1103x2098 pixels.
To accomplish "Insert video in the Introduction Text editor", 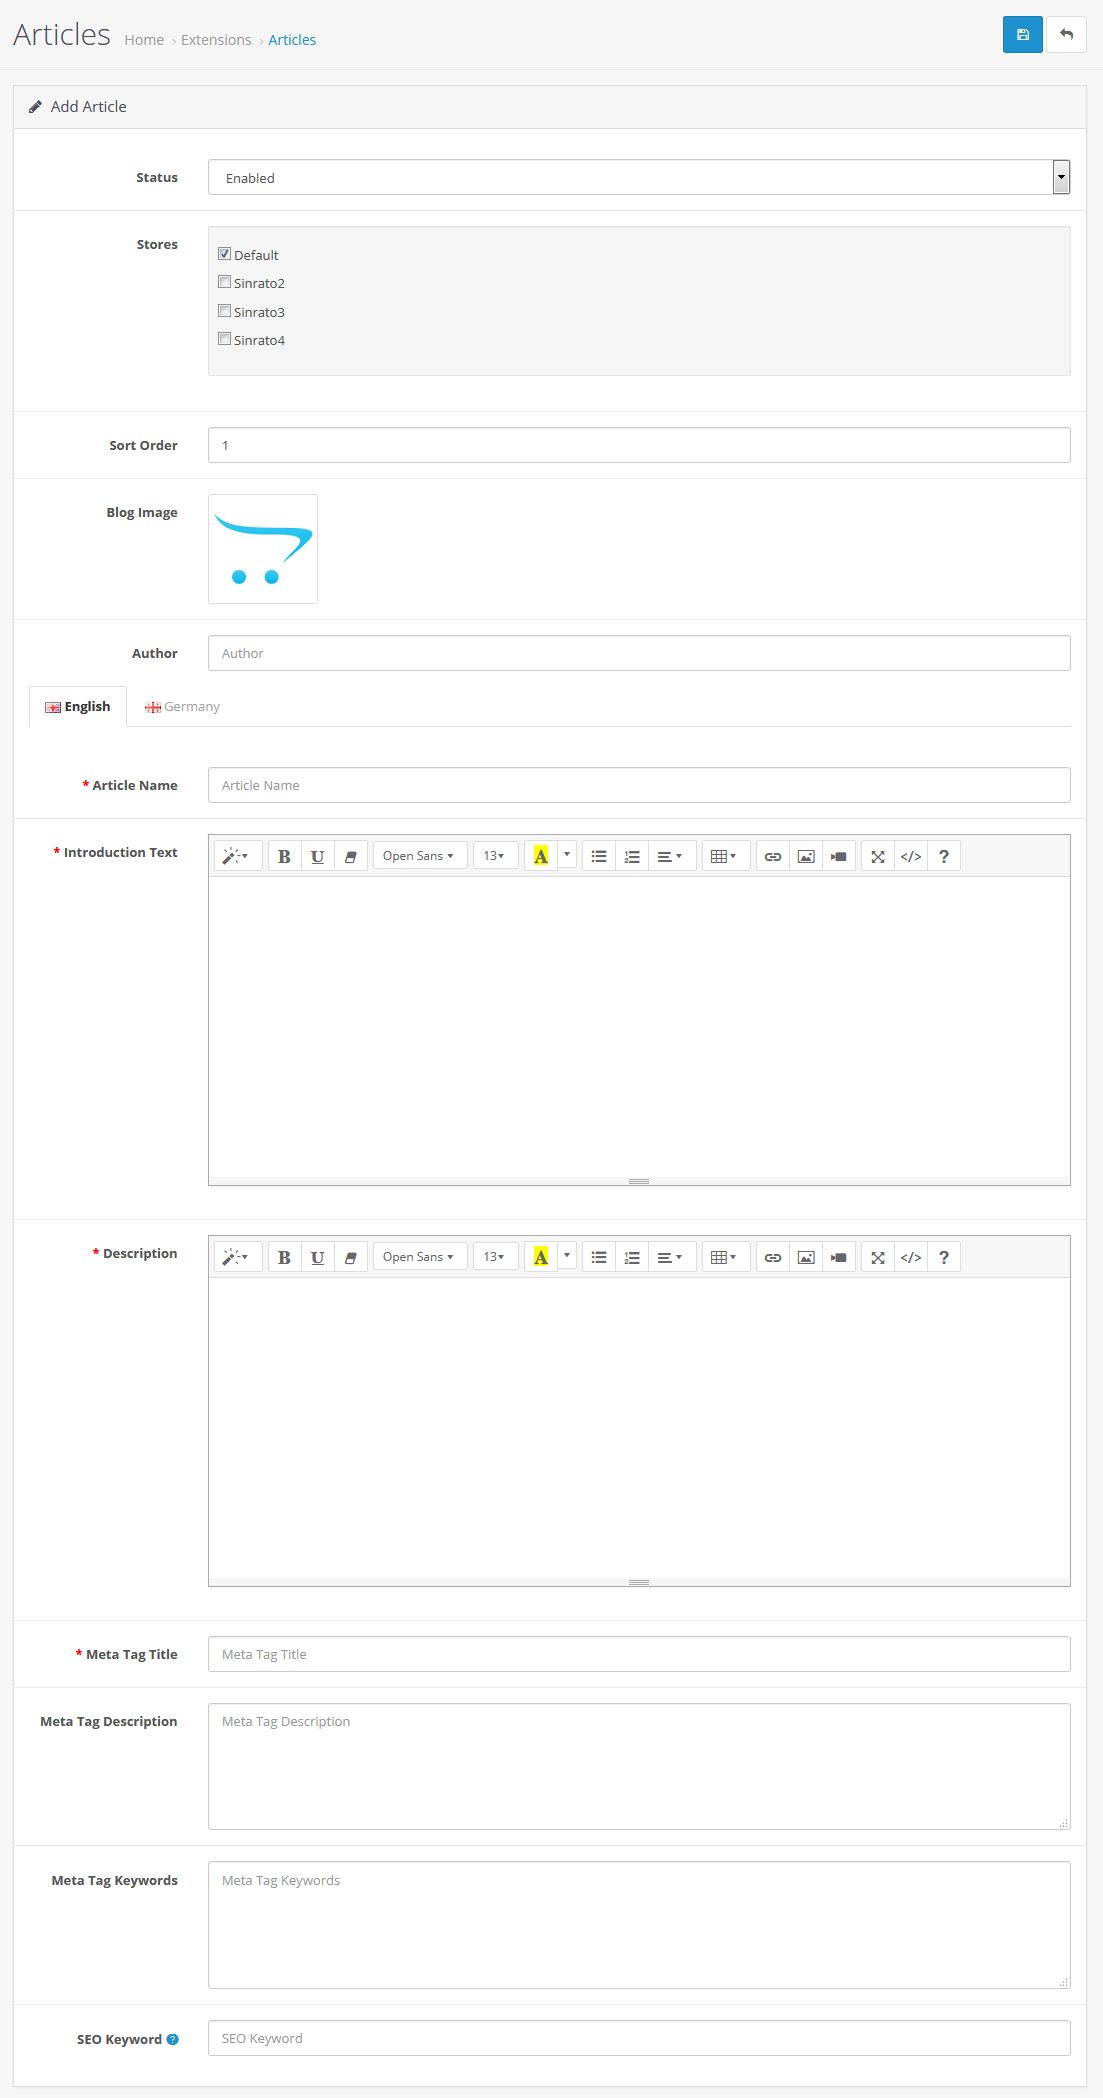I will point(839,856).
